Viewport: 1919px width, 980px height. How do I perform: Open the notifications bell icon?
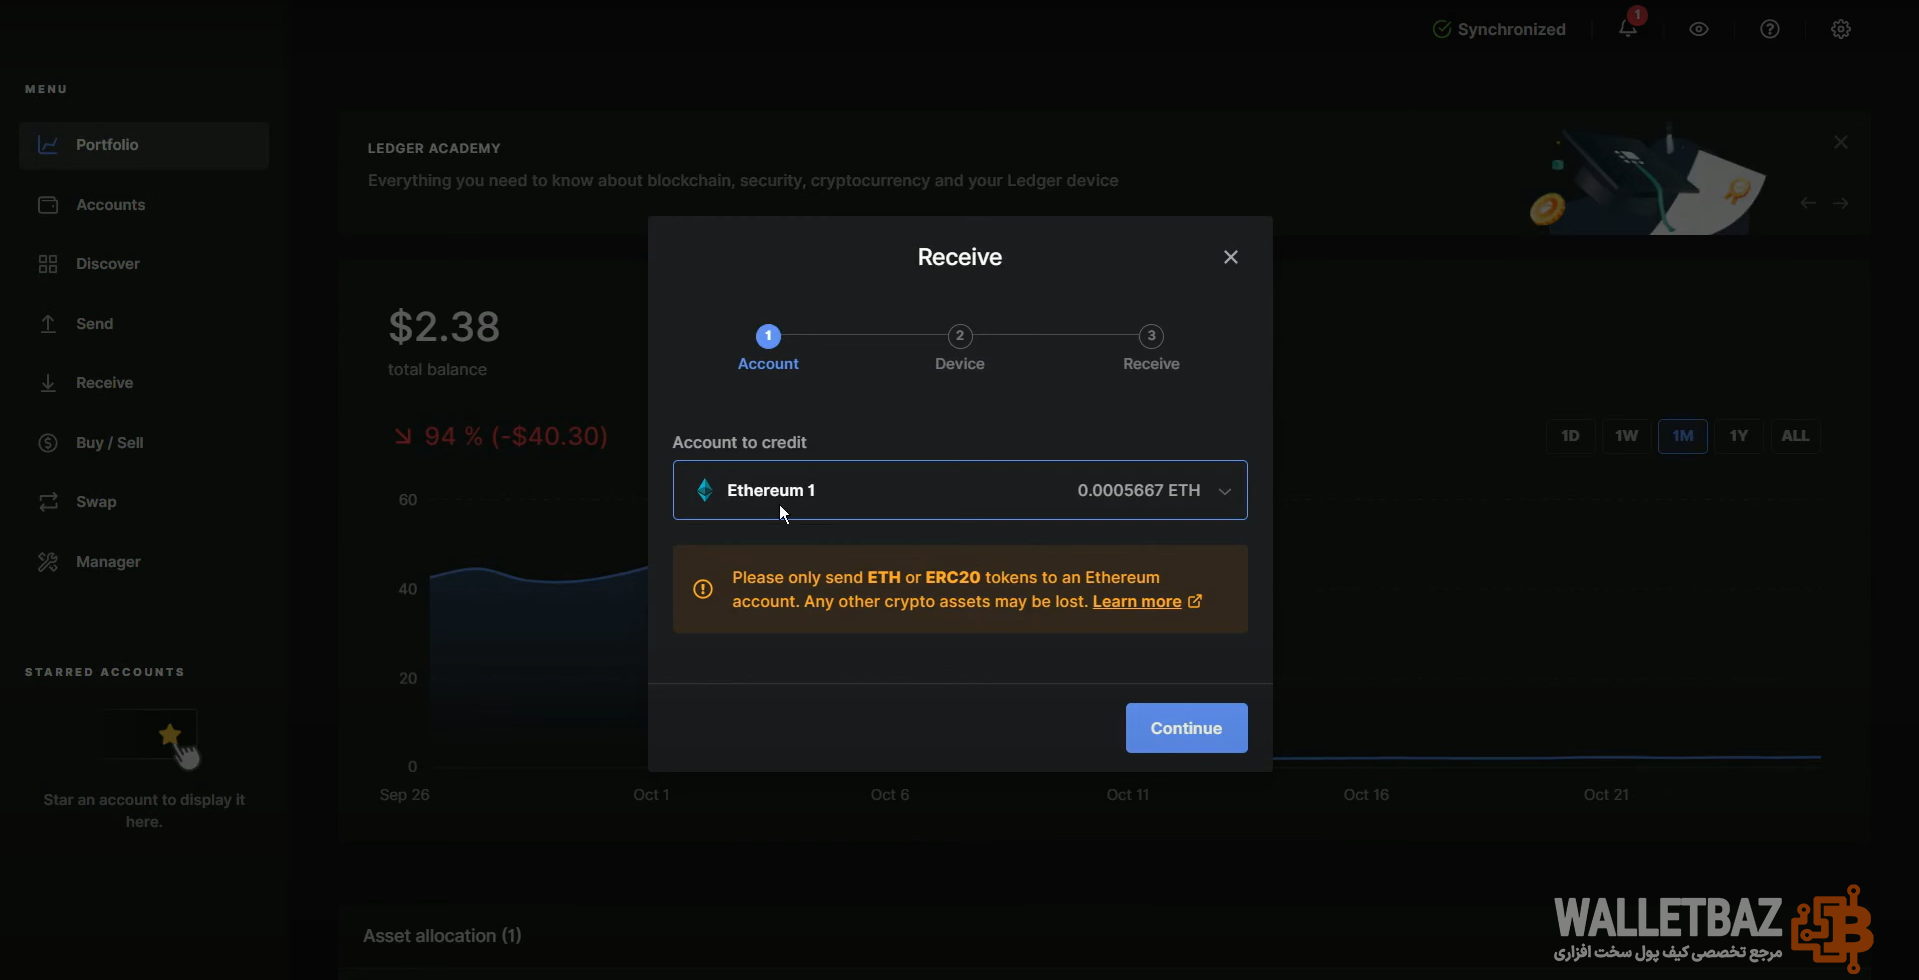click(x=1628, y=29)
